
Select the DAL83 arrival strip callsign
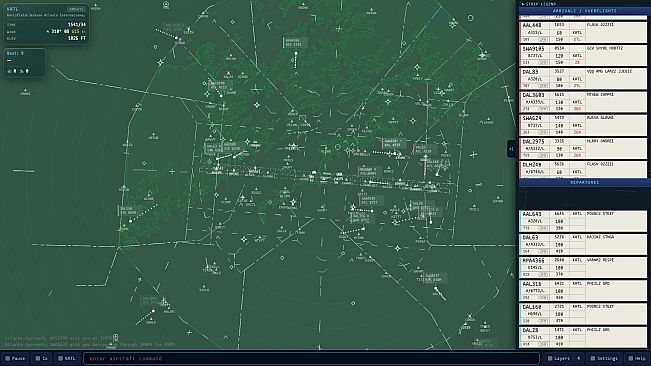(530, 72)
